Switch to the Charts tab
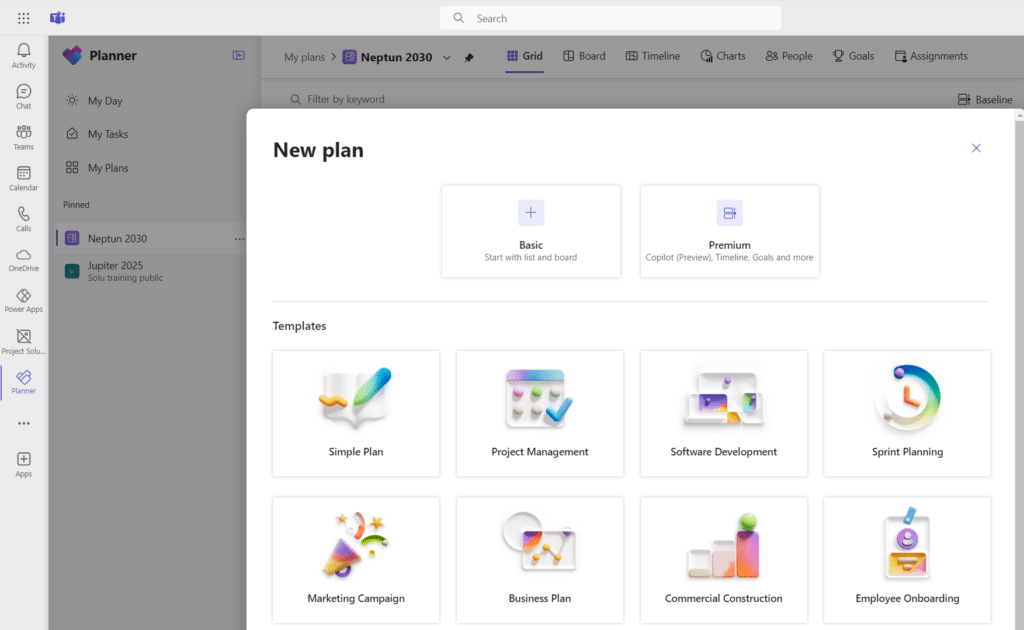The image size is (1024, 630). click(722, 56)
